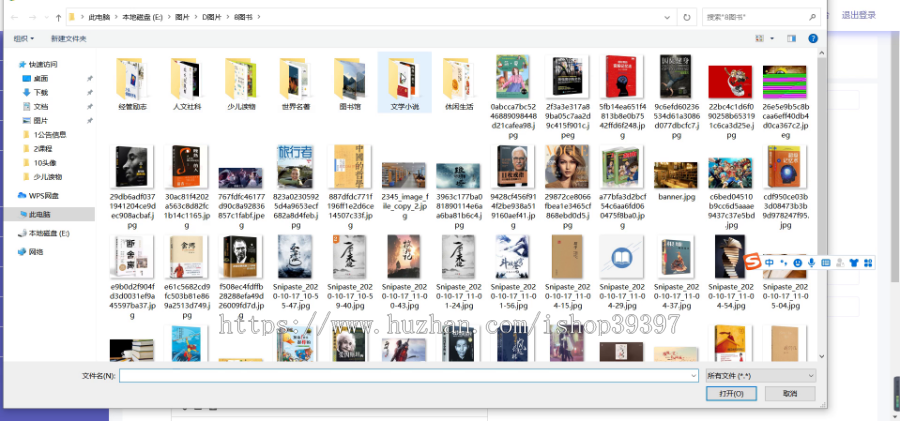This screenshot has height=421, width=900.
Task: Select the 图书馆 folder
Action: pyautogui.click(x=350, y=84)
